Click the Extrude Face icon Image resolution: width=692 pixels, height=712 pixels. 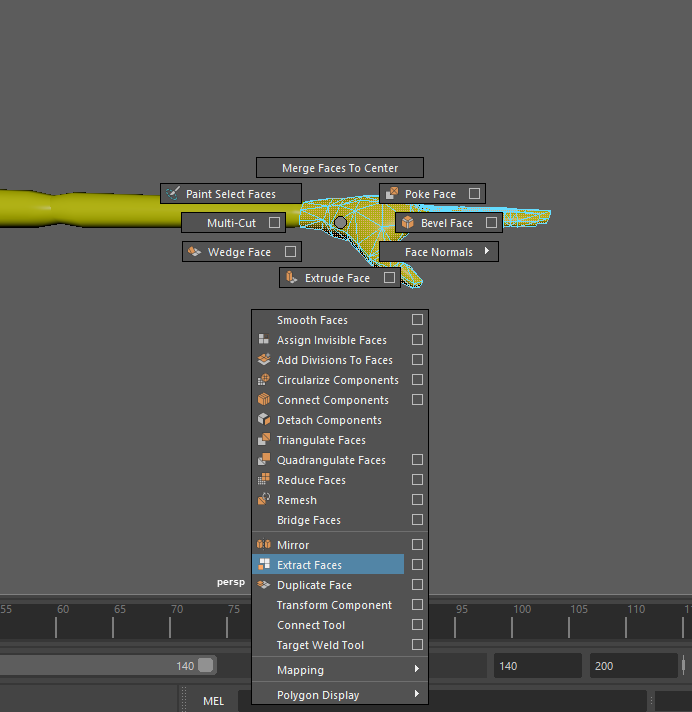(x=292, y=277)
